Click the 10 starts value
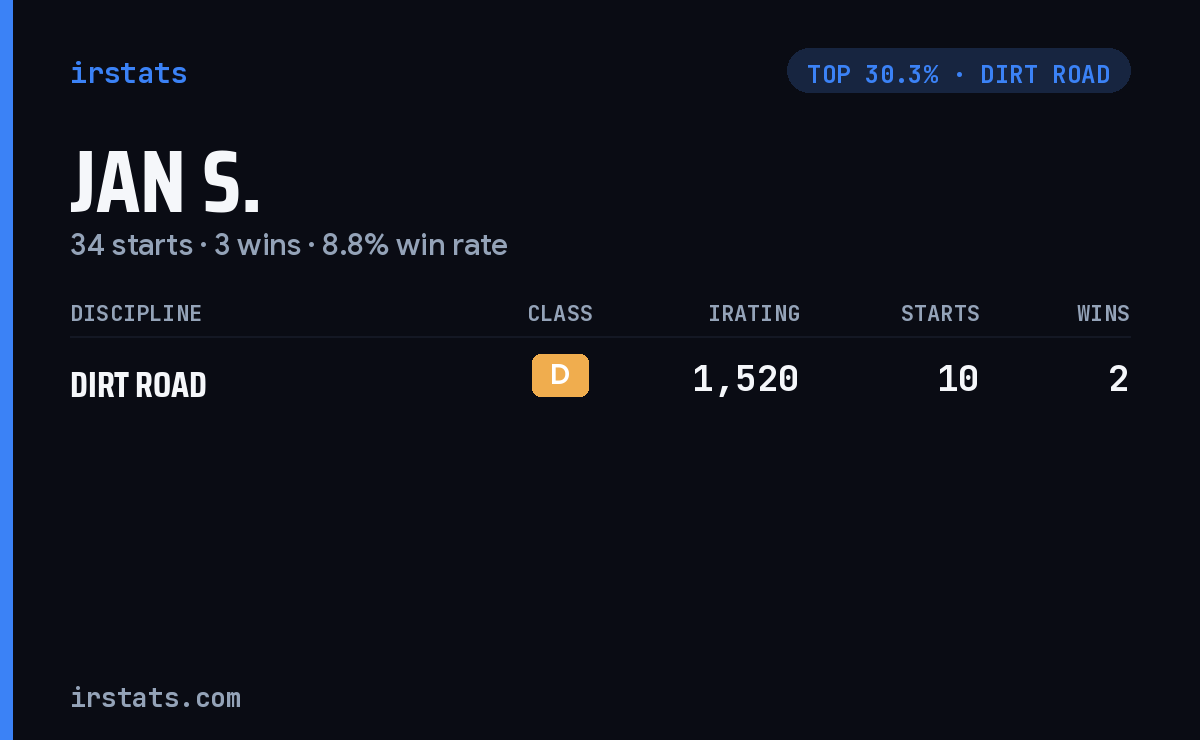This screenshot has width=1200, height=740. (x=958, y=380)
